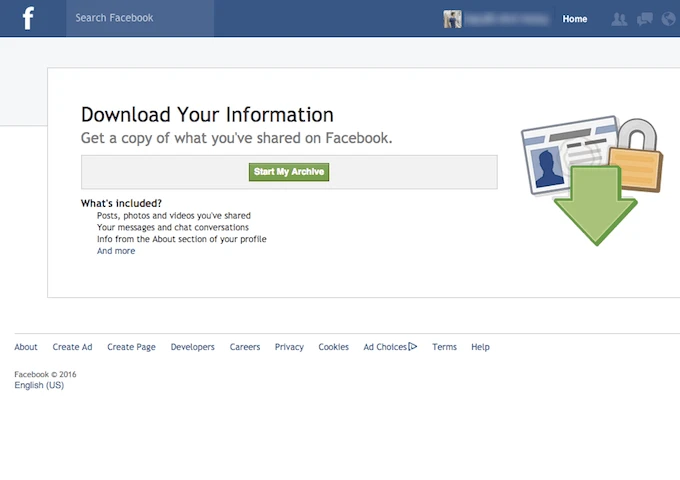
Task: Open the friend requests icon
Action: point(621,19)
